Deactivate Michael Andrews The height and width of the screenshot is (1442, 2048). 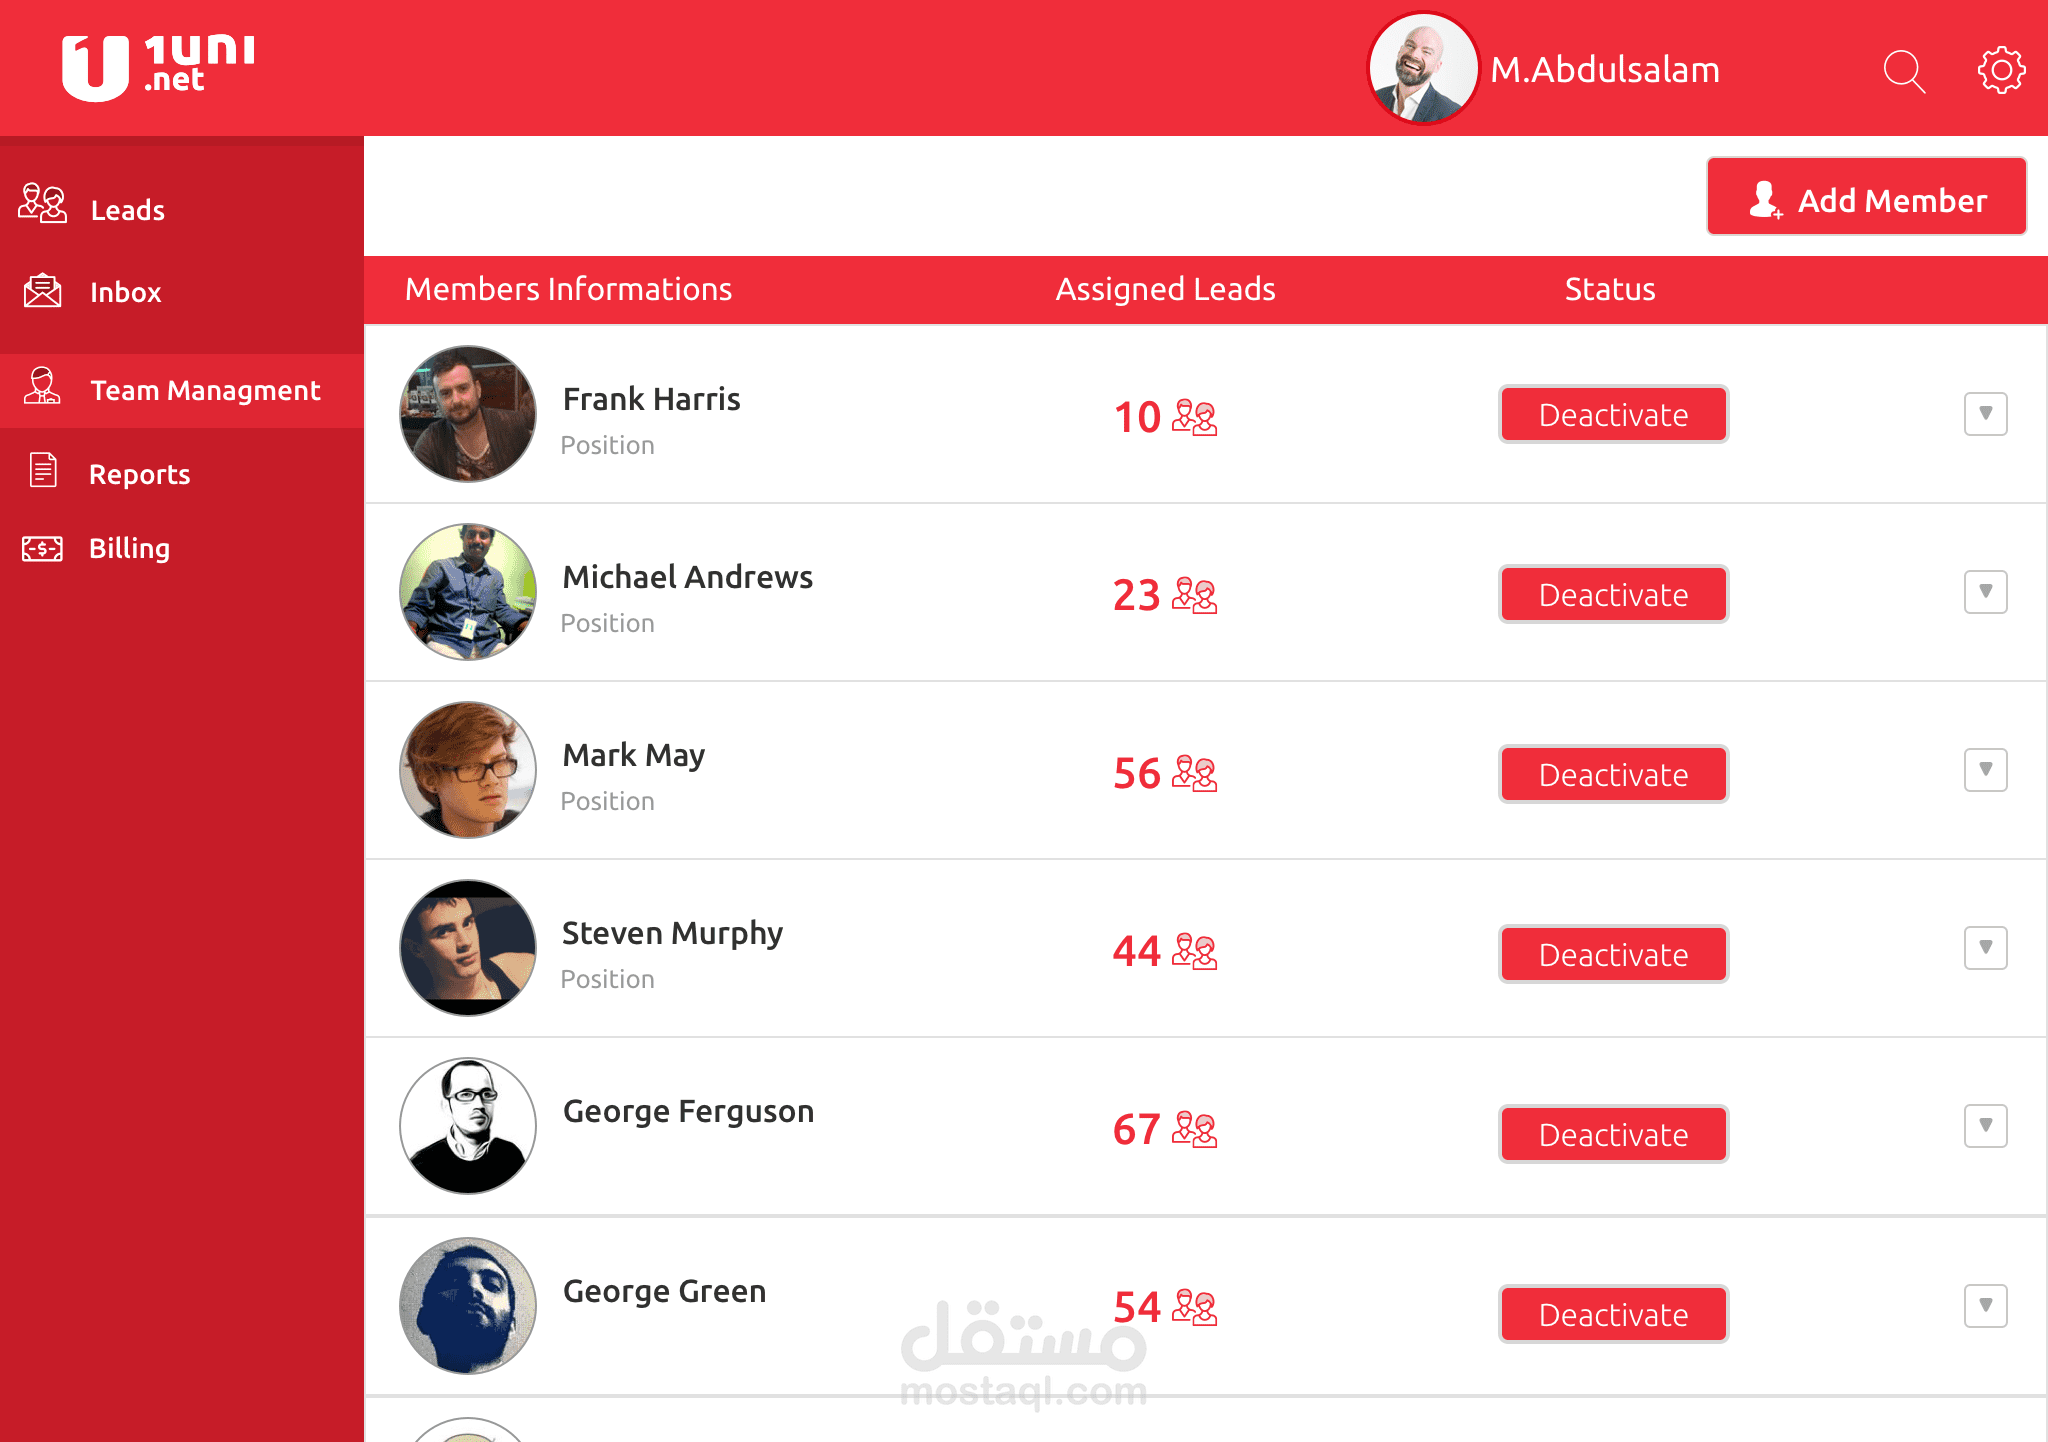tap(1613, 594)
